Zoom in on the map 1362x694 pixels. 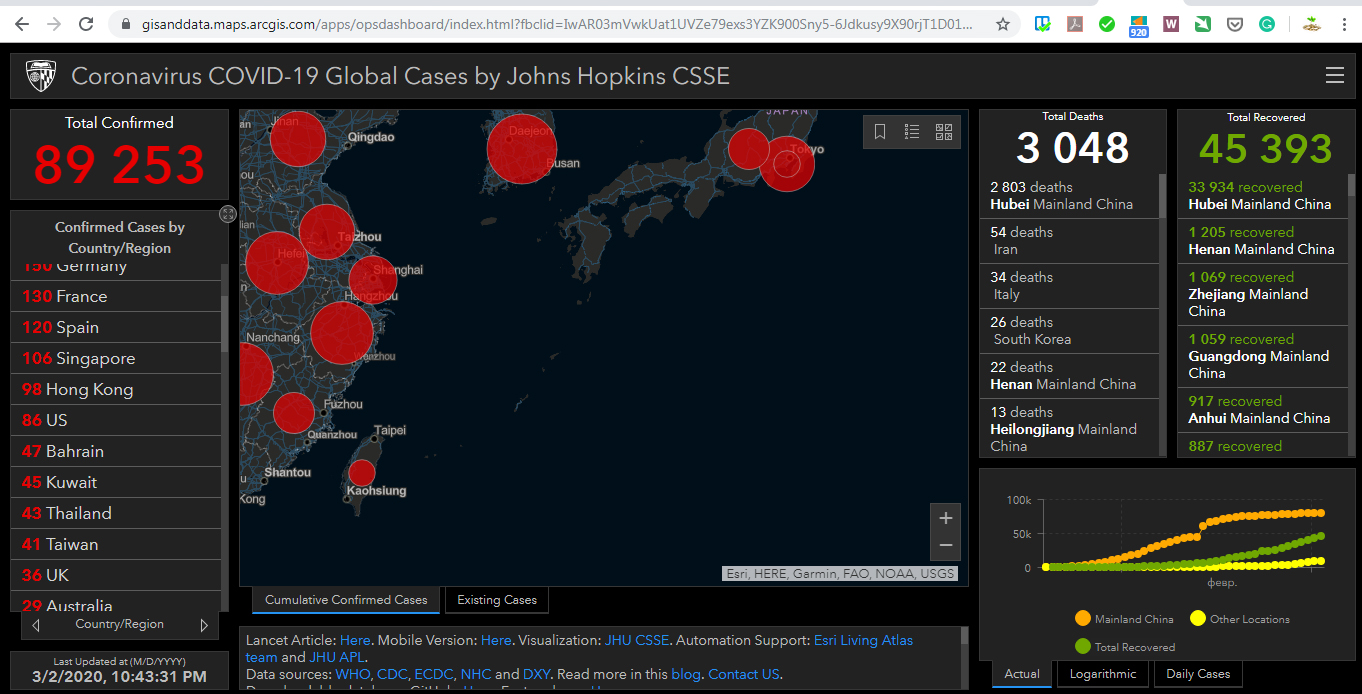point(945,518)
